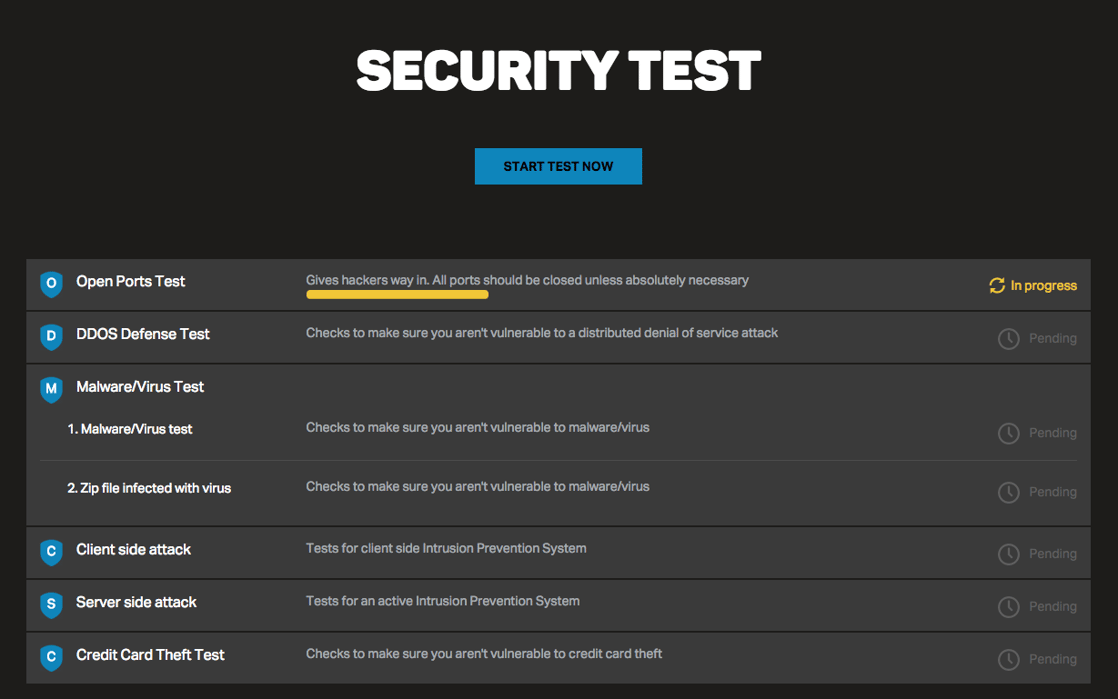Click the Credit Card Theft pending clock icon
This screenshot has width=1118, height=699.
click(x=1009, y=660)
